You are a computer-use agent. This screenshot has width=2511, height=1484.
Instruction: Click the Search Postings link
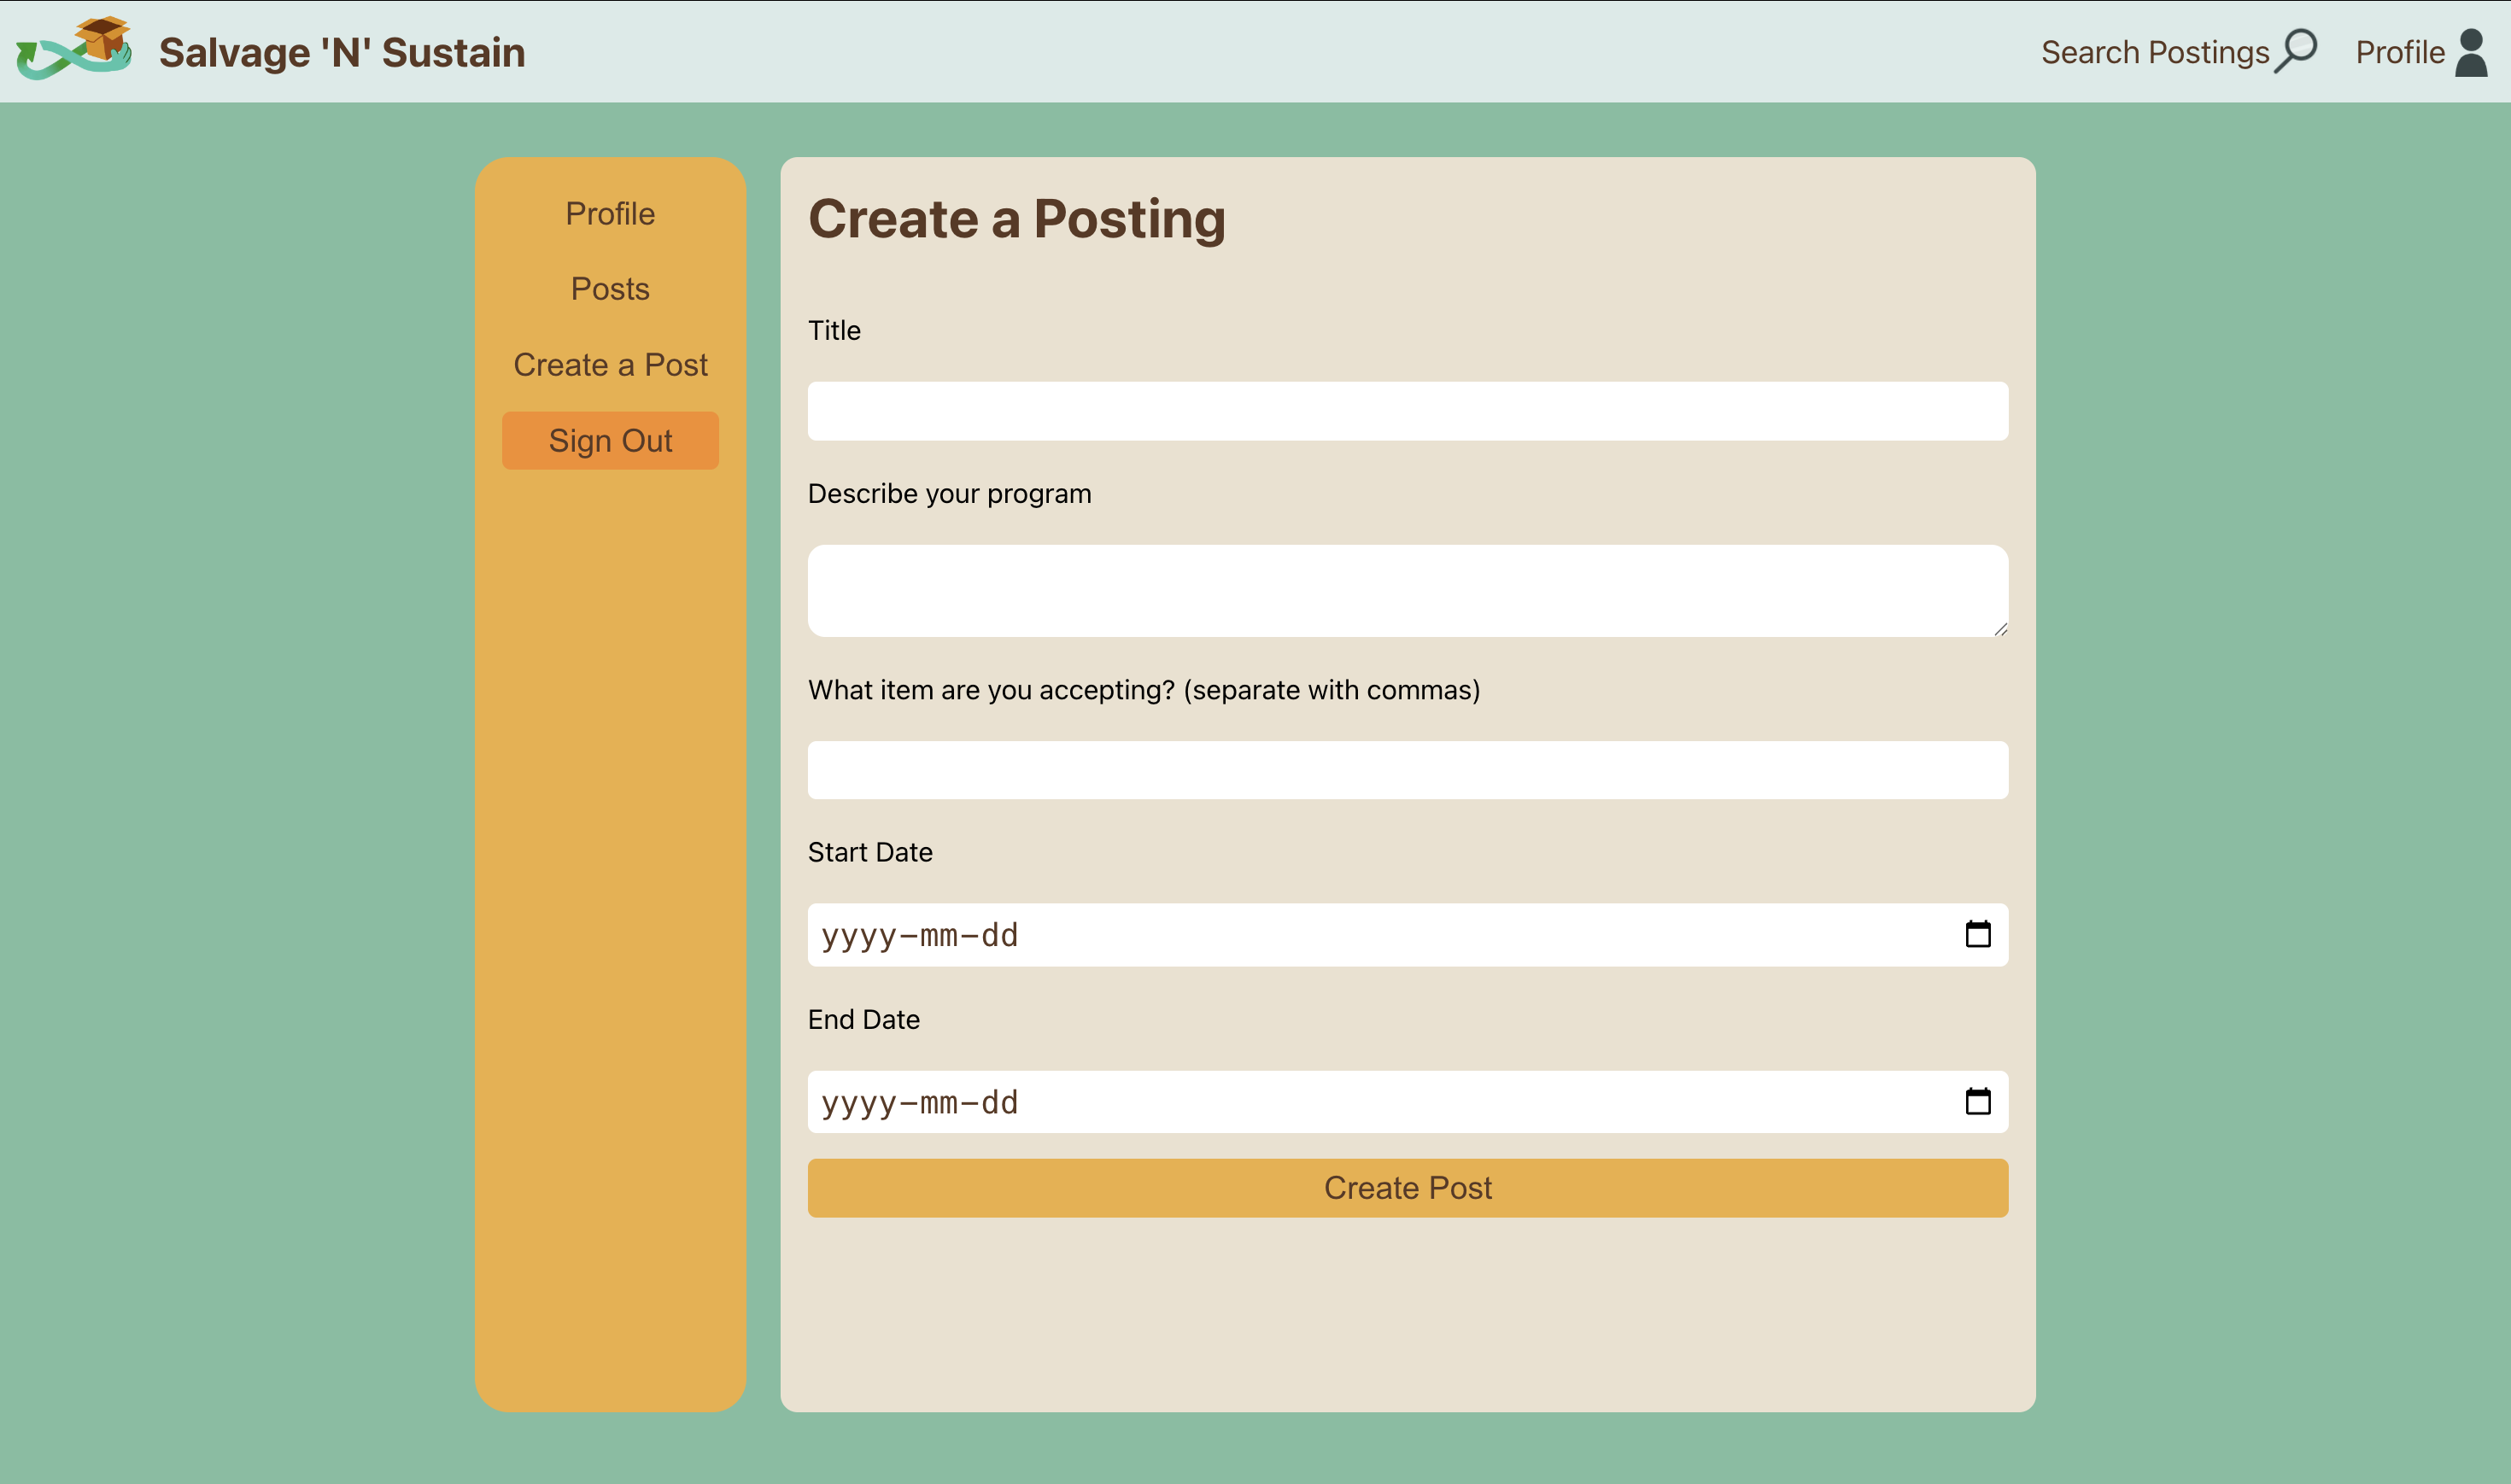[2154, 52]
